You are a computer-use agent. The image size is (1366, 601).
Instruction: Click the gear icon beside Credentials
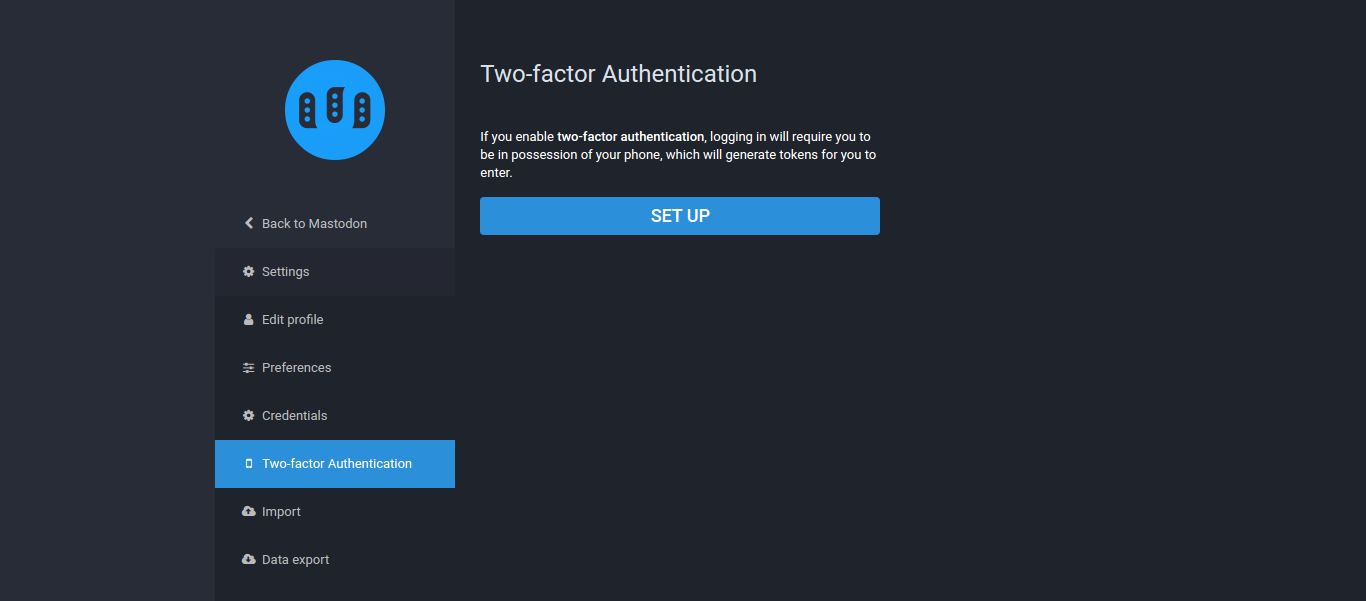(x=249, y=415)
